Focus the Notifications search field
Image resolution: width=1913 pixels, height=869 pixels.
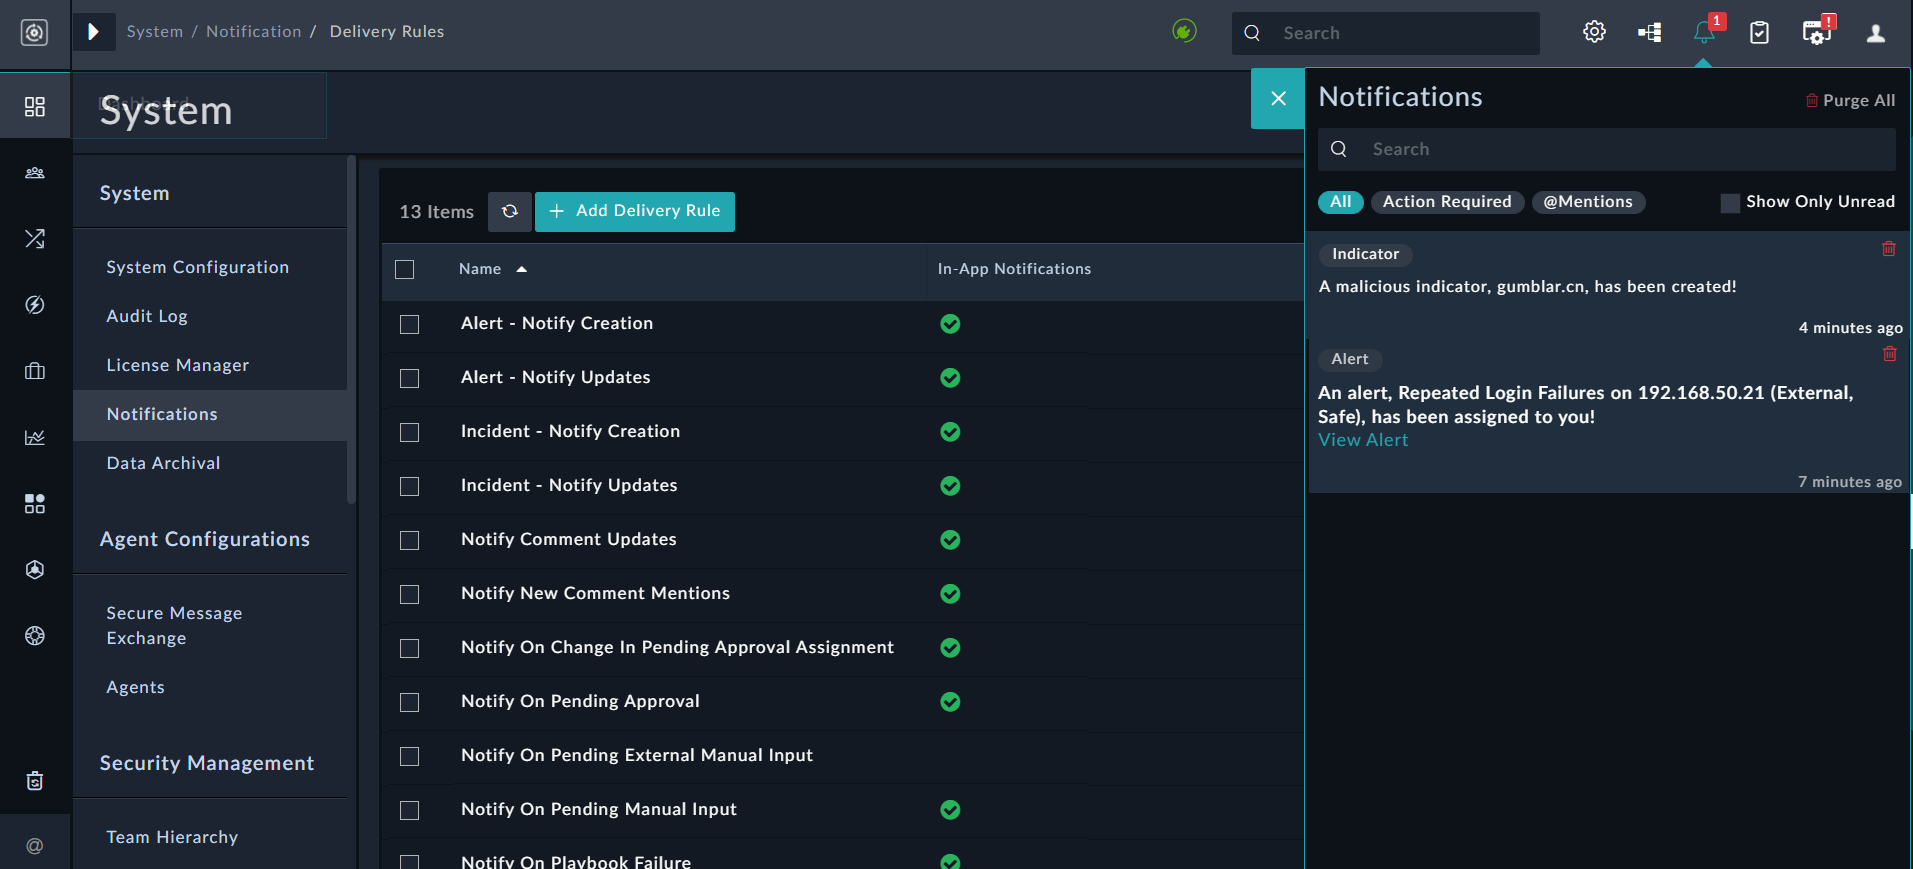coord(1607,149)
